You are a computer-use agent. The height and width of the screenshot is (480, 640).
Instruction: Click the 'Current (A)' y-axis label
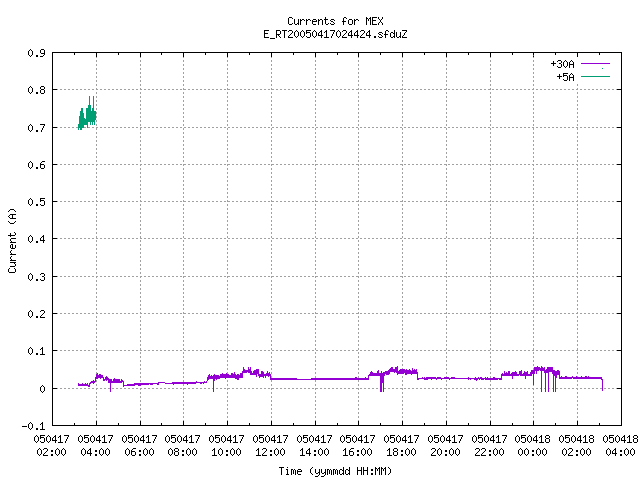click(x=12, y=240)
